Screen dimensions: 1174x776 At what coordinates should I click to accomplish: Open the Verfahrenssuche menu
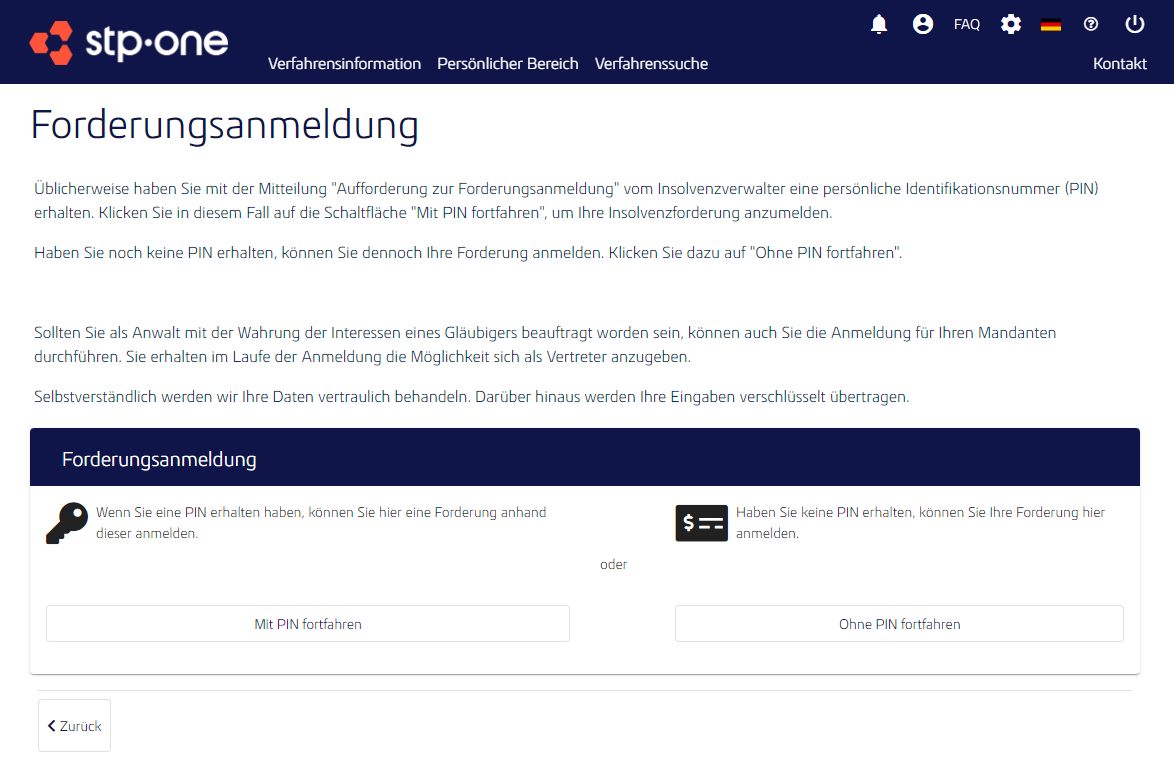[651, 63]
